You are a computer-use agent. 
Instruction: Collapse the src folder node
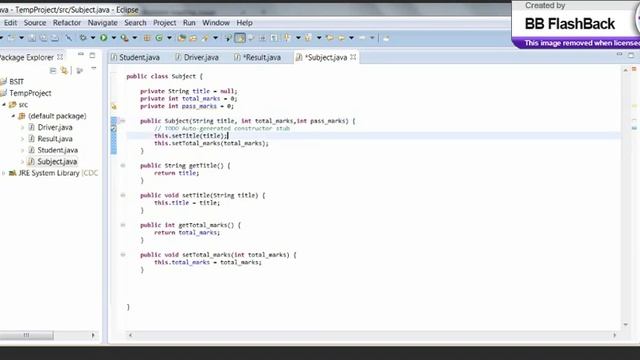[4, 104]
